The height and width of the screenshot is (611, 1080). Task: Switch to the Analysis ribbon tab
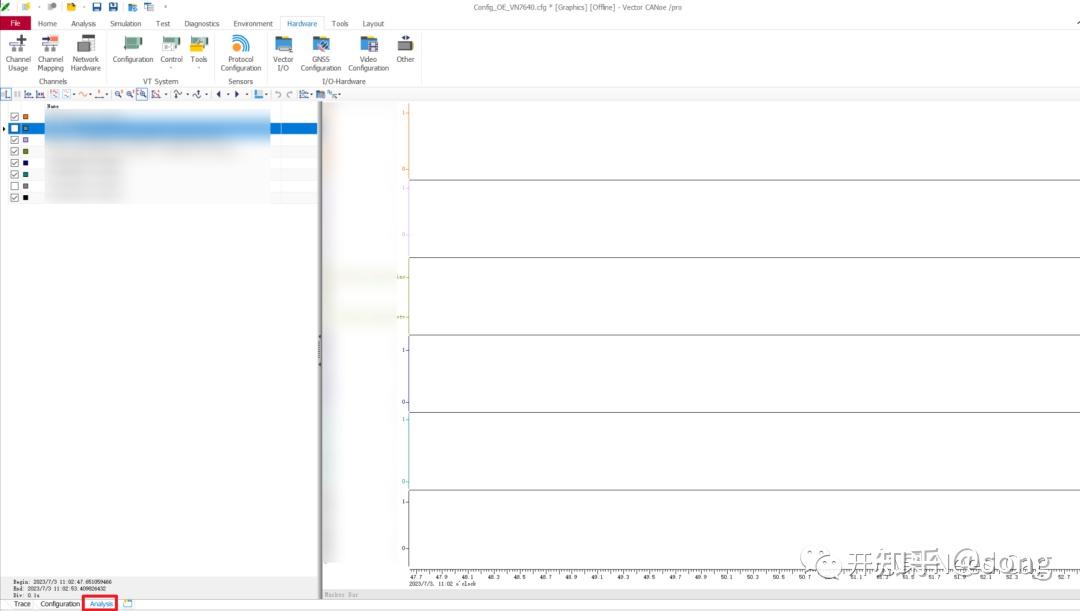[x=83, y=23]
